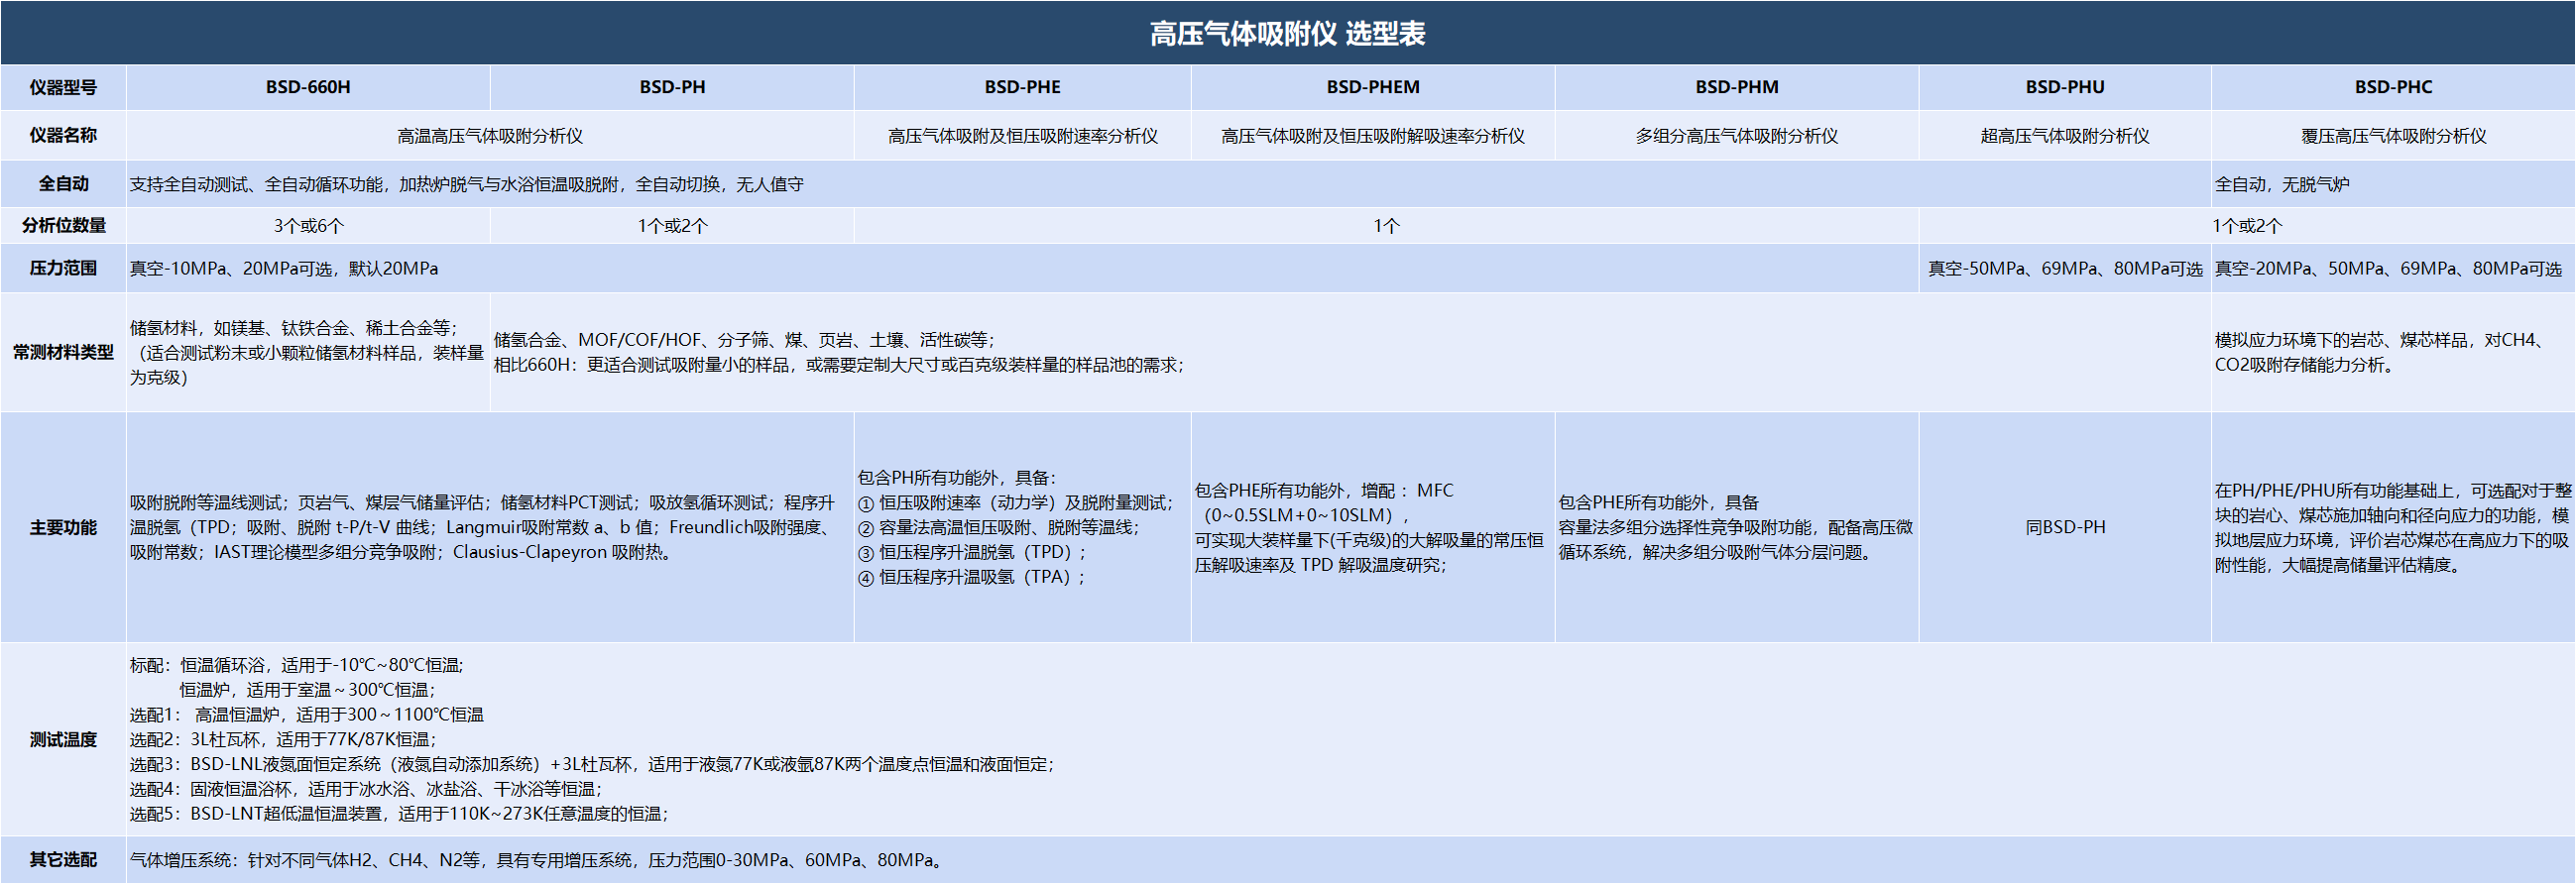Click the BSD-660H model column header
This screenshot has width=2576, height=884.
pyautogui.click(x=308, y=87)
